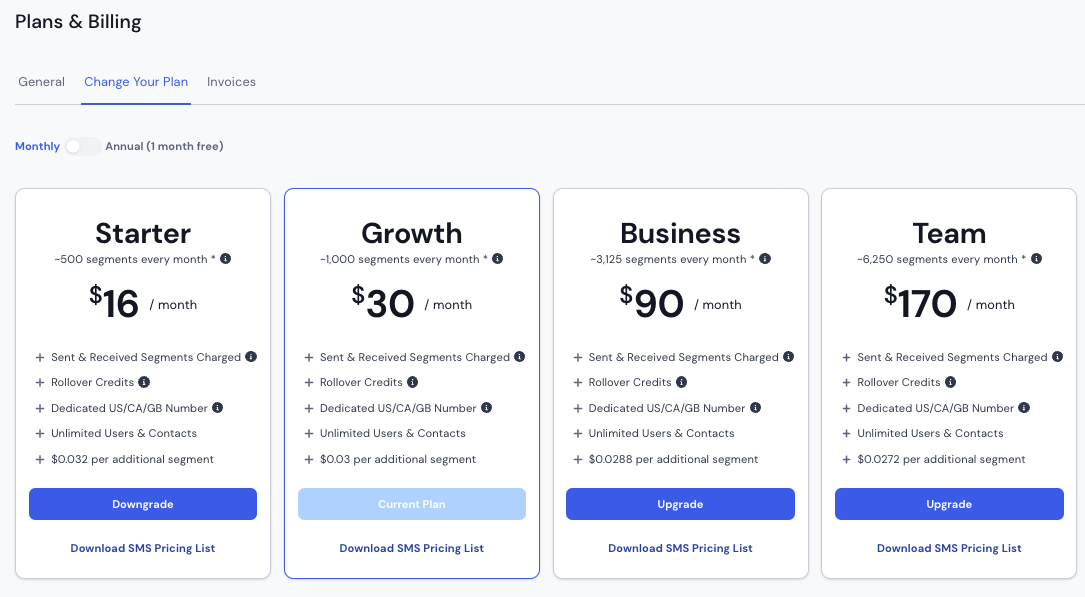
Task: Open the Invoices tab
Action: pyautogui.click(x=231, y=82)
